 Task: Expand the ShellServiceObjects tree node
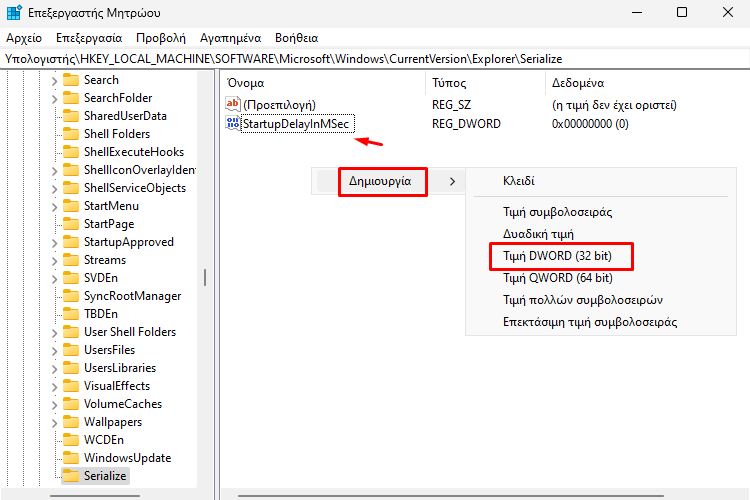(54, 189)
